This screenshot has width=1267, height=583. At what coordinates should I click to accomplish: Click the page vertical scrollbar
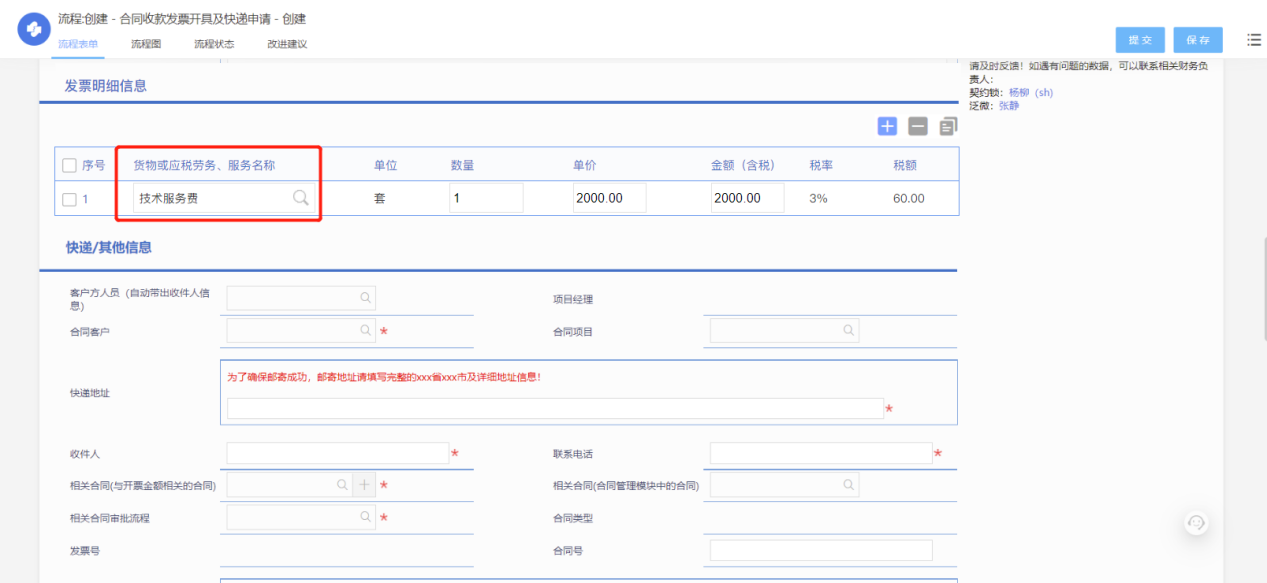point(1263,290)
